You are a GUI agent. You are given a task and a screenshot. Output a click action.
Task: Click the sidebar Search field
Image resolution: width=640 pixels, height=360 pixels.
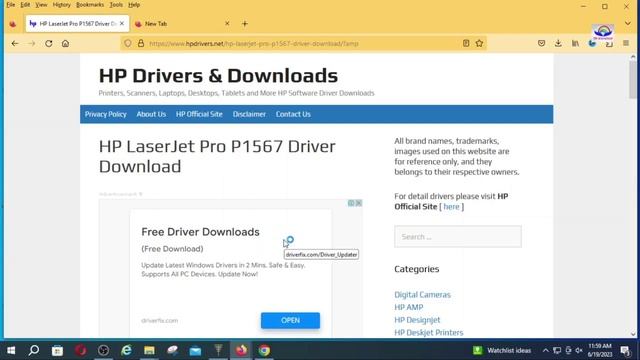tap(458, 237)
